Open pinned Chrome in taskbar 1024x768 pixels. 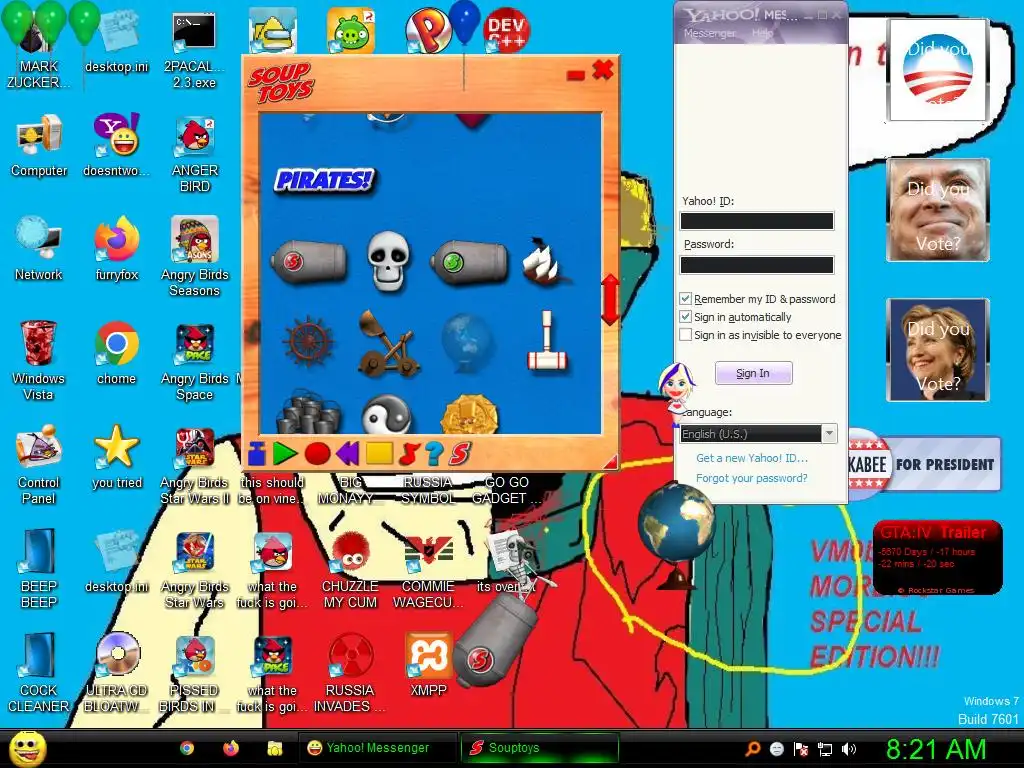coord(187,748)
